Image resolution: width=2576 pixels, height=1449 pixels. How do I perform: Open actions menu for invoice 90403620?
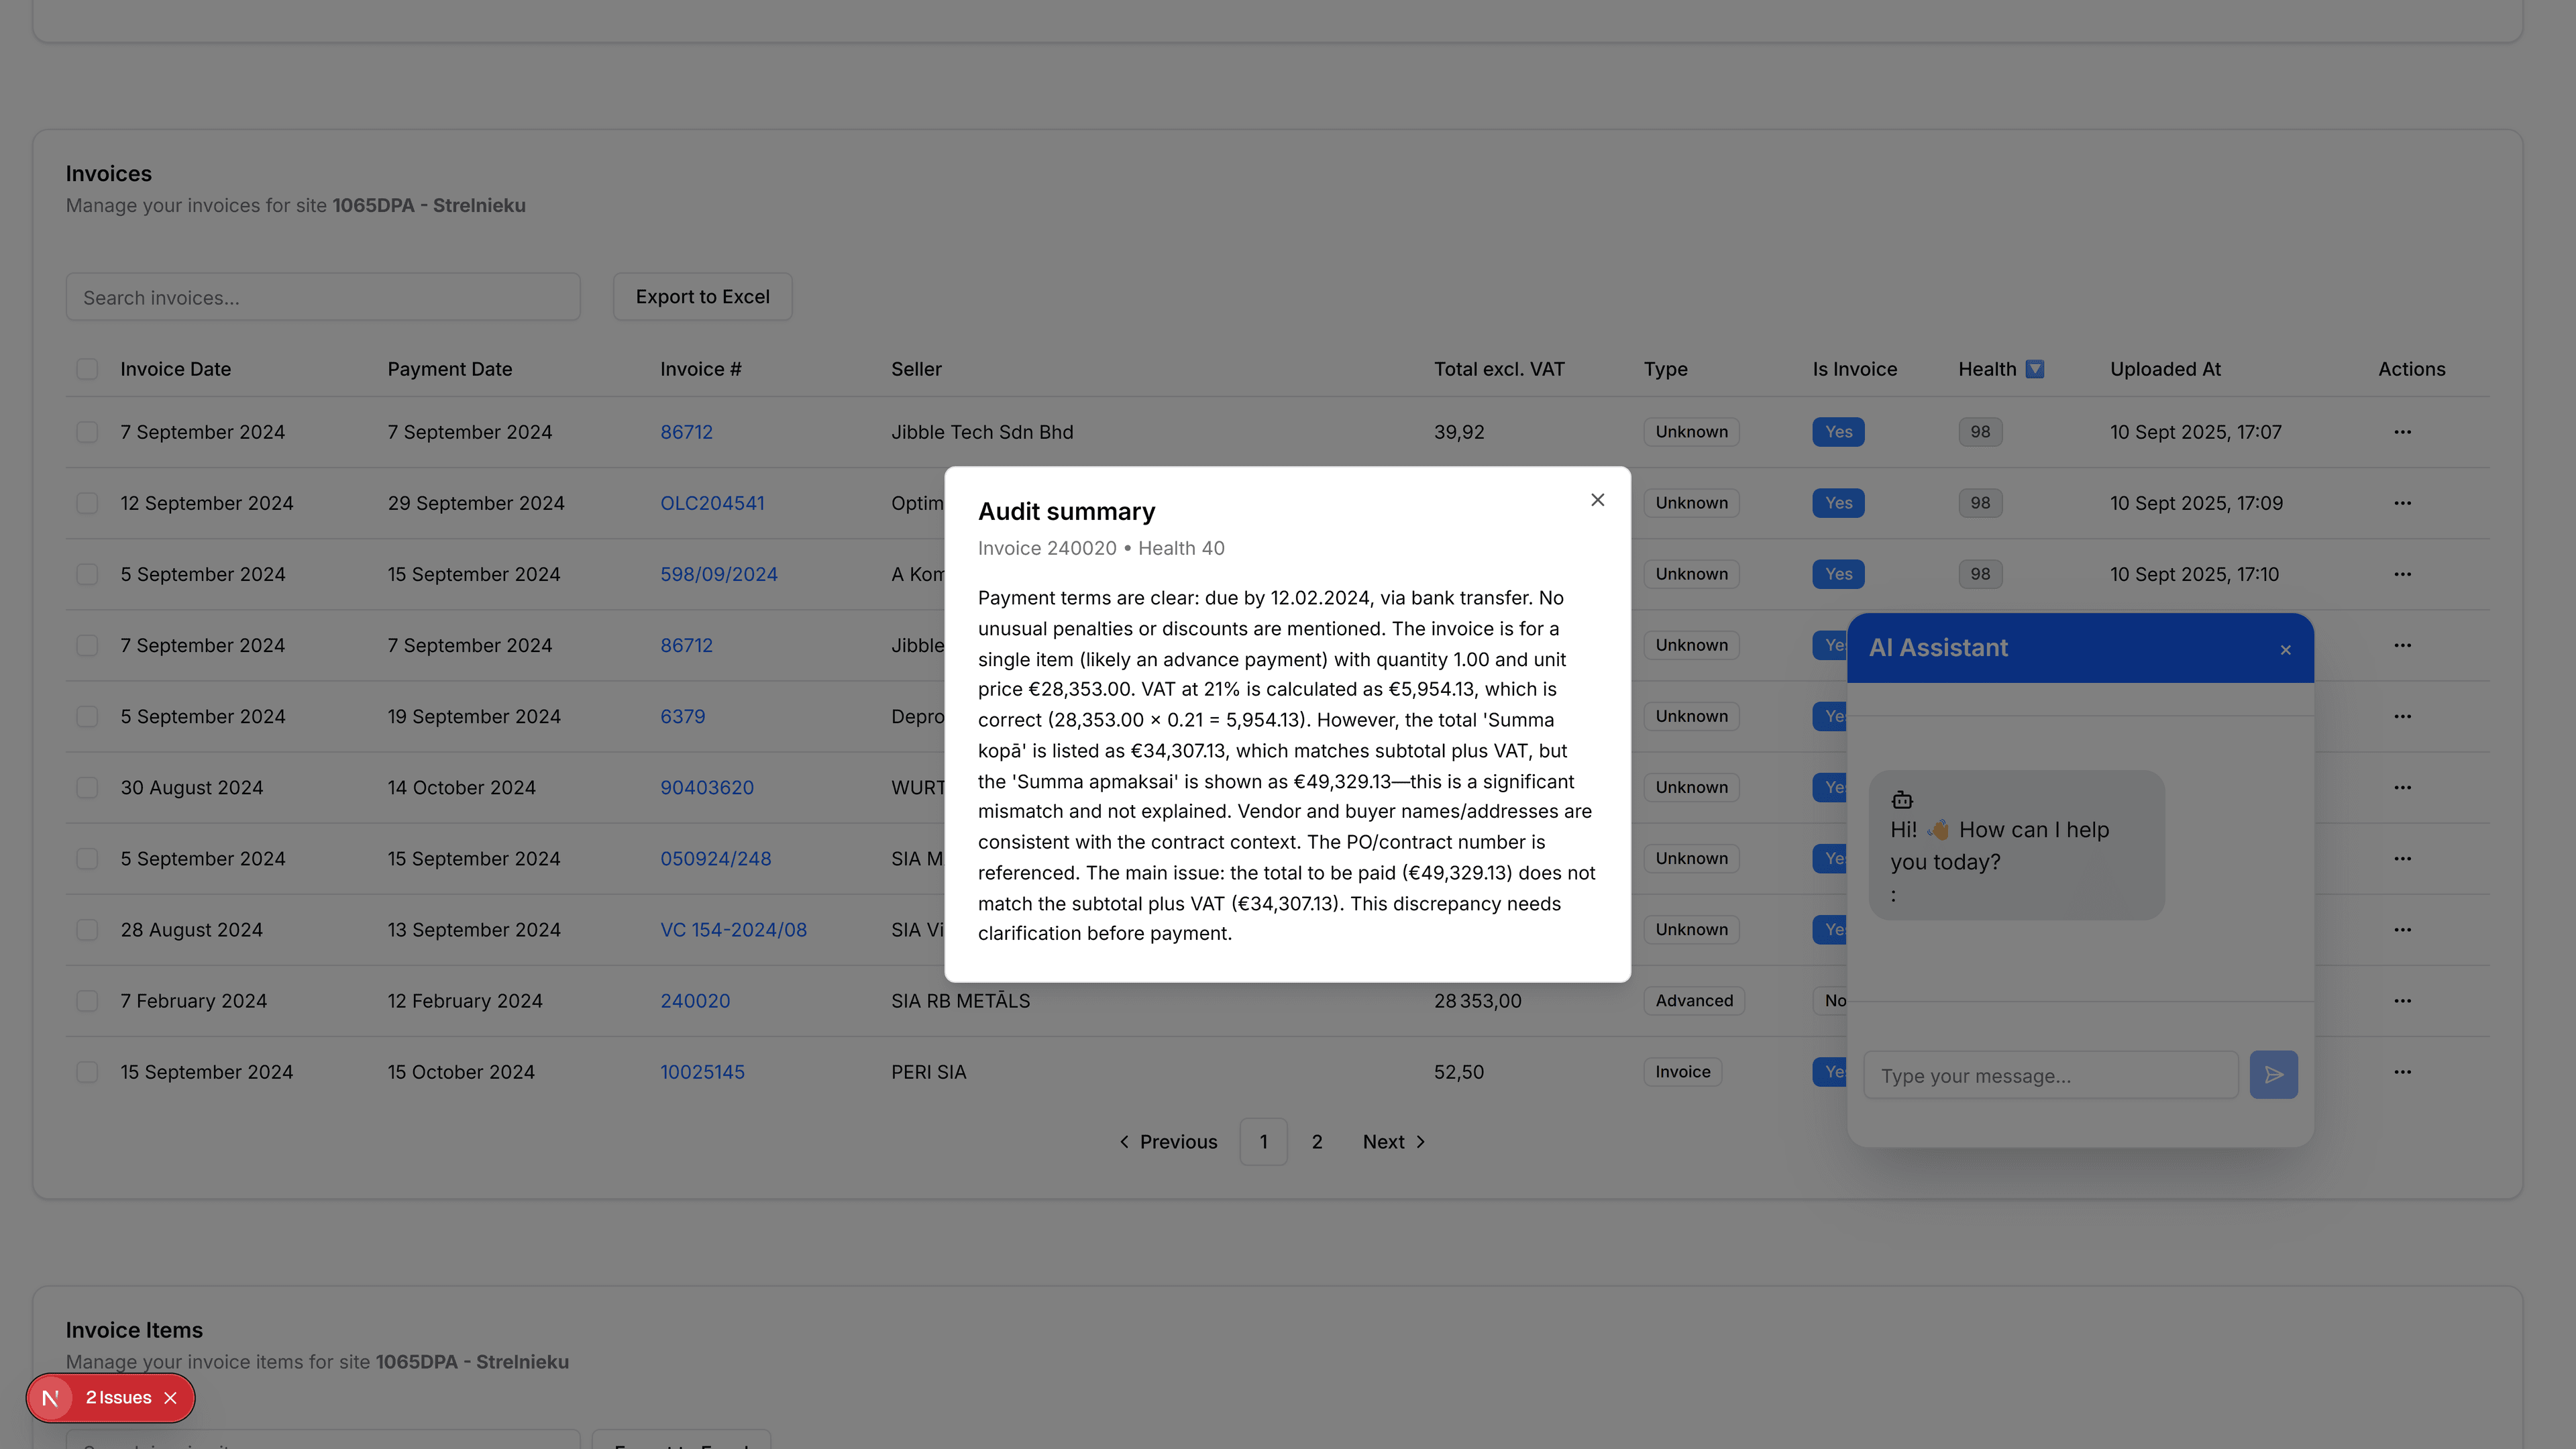click(2403, 787)
